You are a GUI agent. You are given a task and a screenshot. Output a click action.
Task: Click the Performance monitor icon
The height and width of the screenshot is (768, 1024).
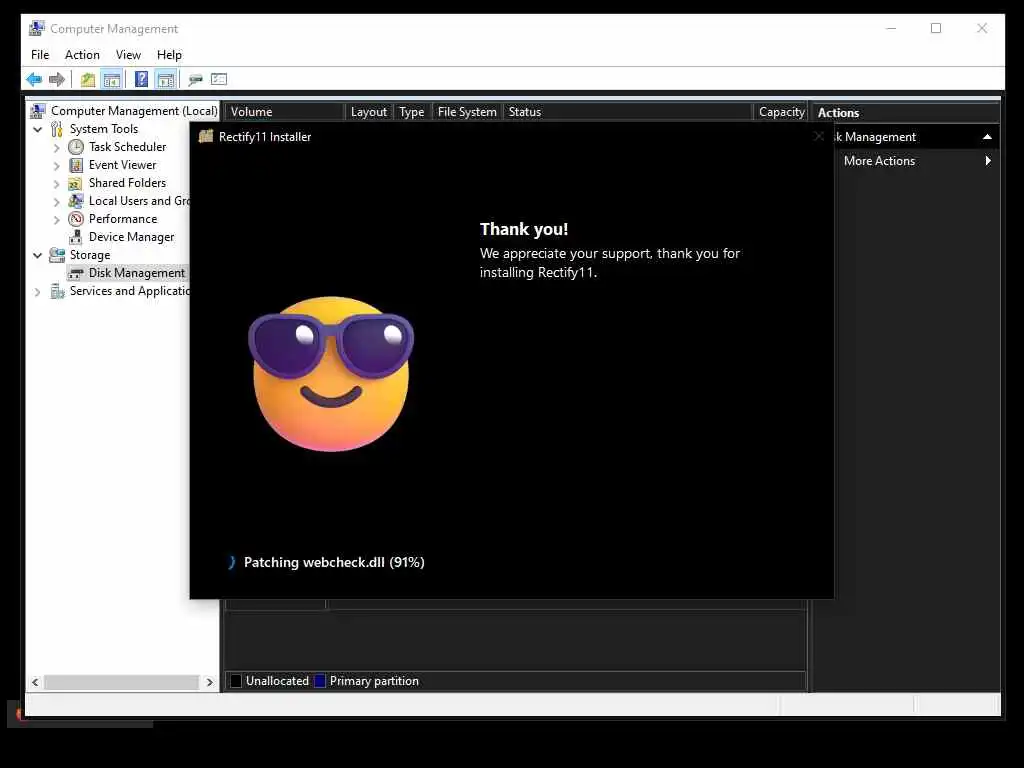coord(76,219)
